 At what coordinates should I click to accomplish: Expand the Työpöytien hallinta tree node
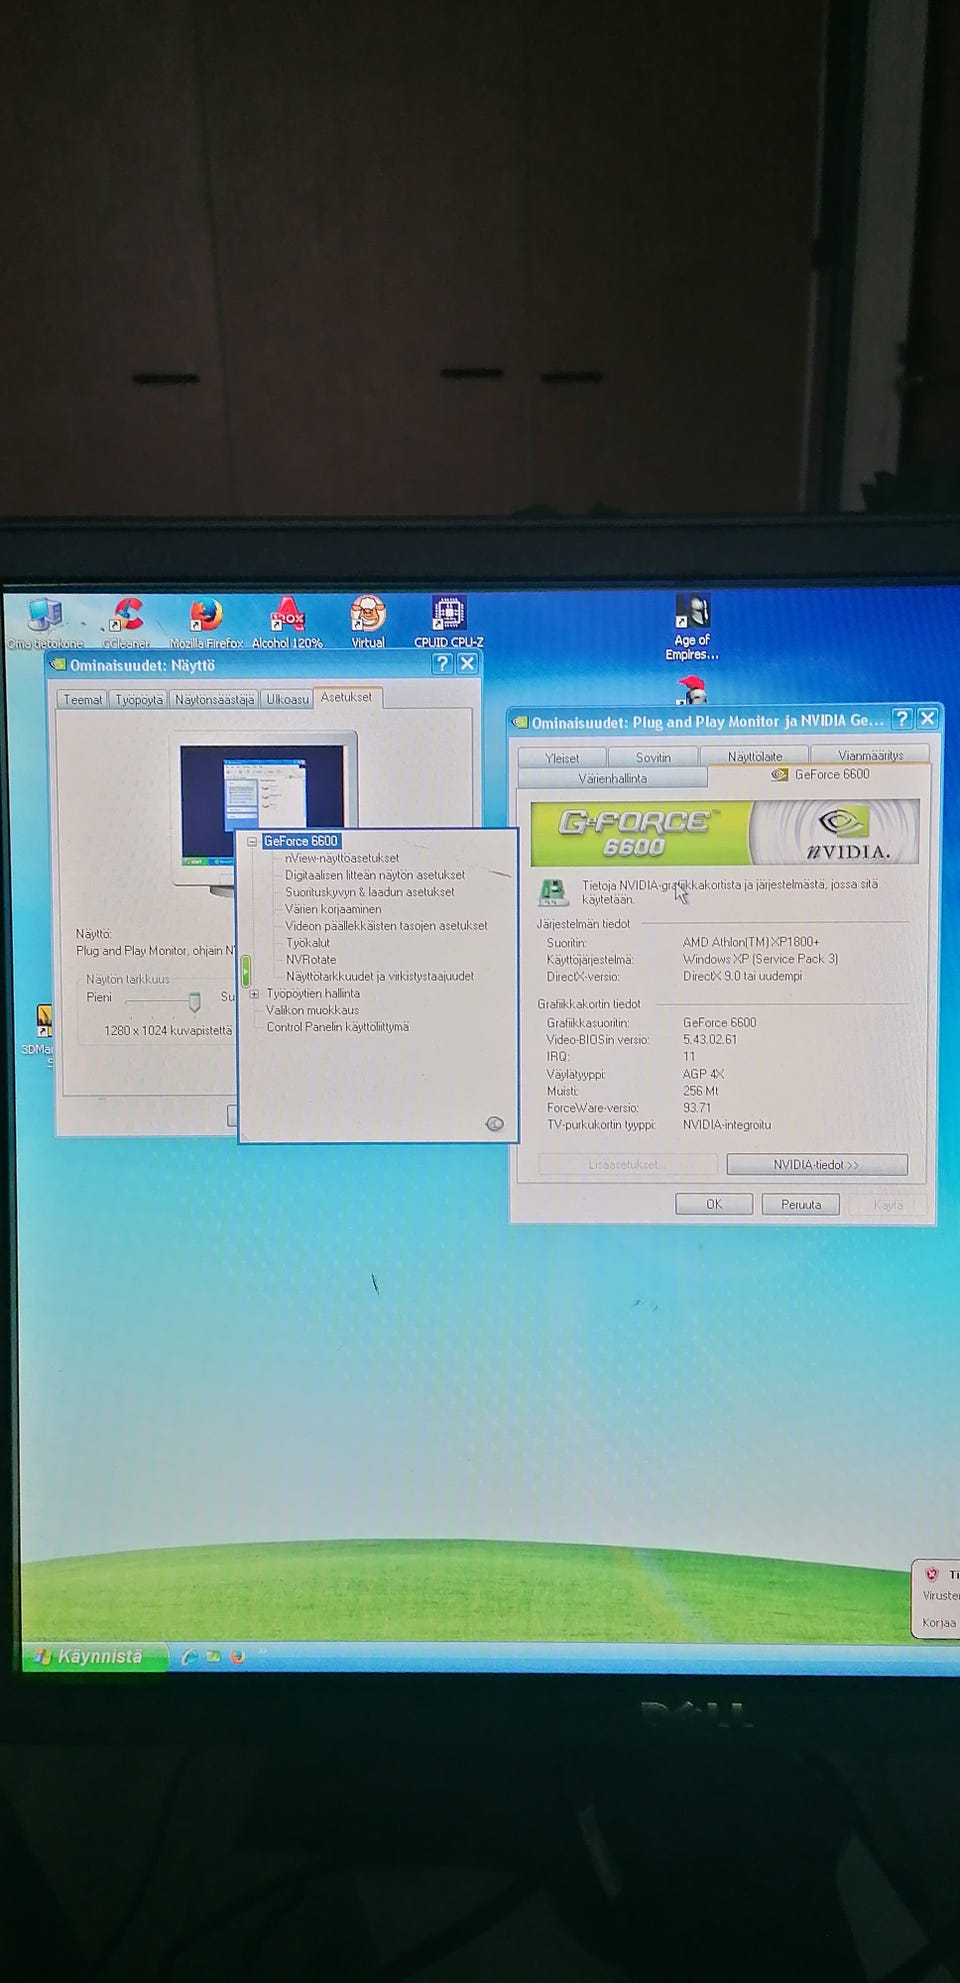tap(254, 994)
